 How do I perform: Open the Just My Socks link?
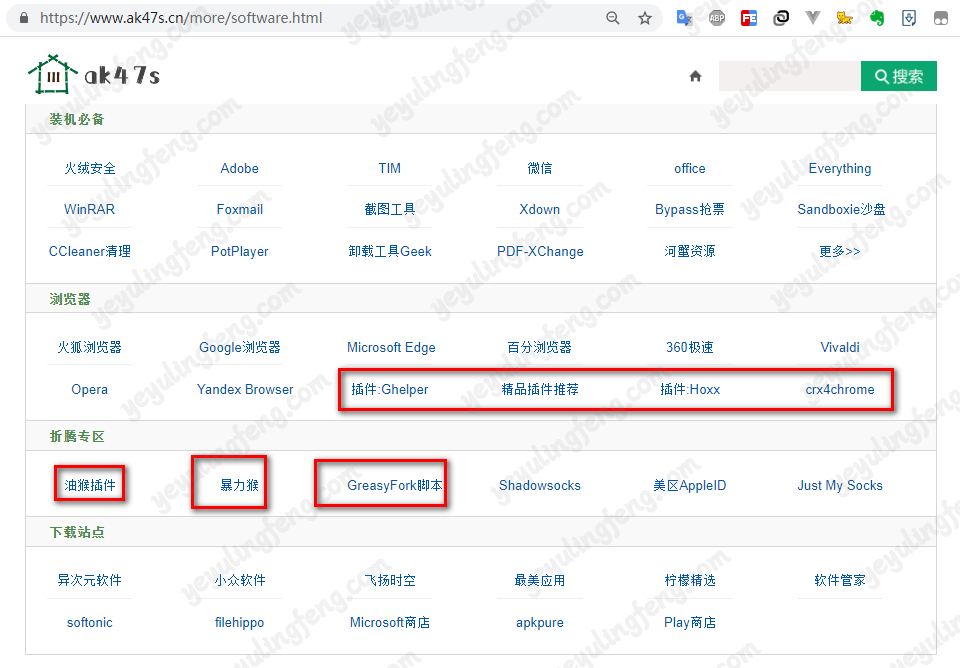tap(839, 485)
